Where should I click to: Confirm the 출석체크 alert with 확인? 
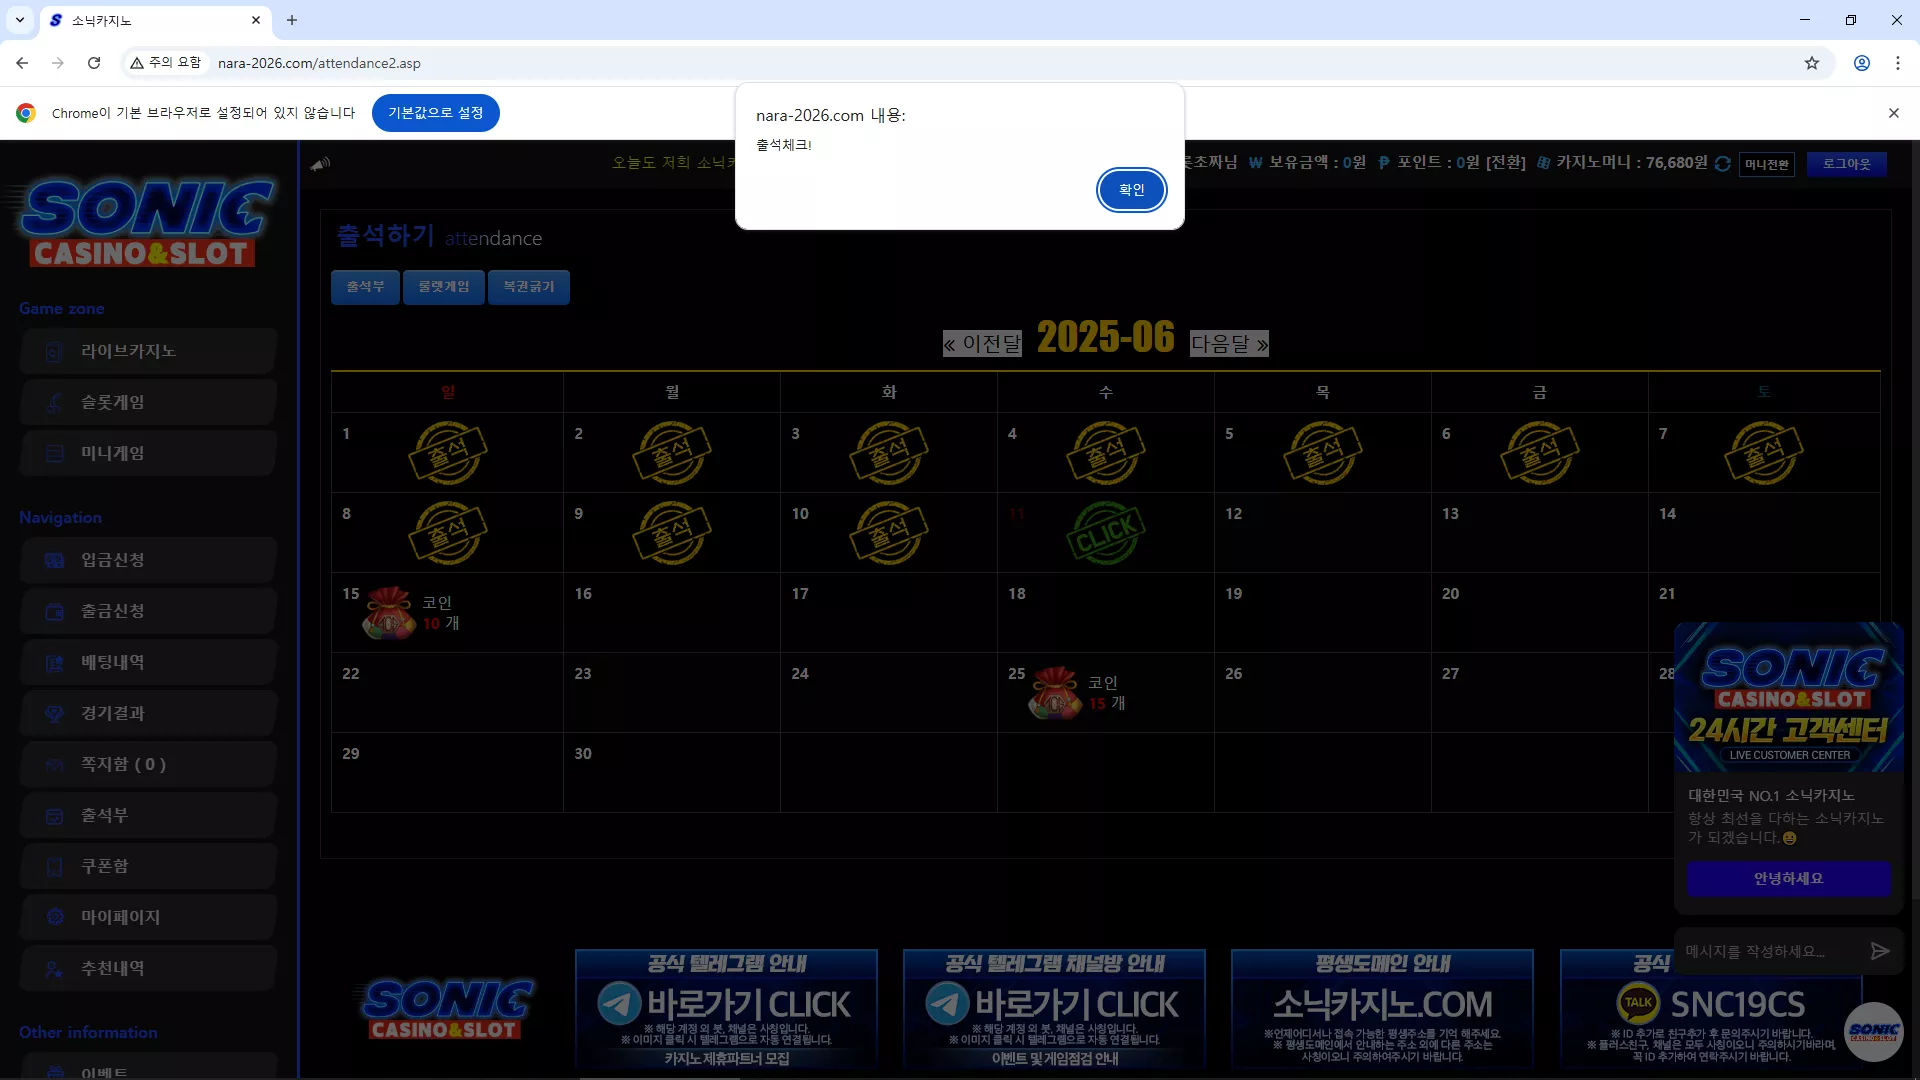[1131, 190]
